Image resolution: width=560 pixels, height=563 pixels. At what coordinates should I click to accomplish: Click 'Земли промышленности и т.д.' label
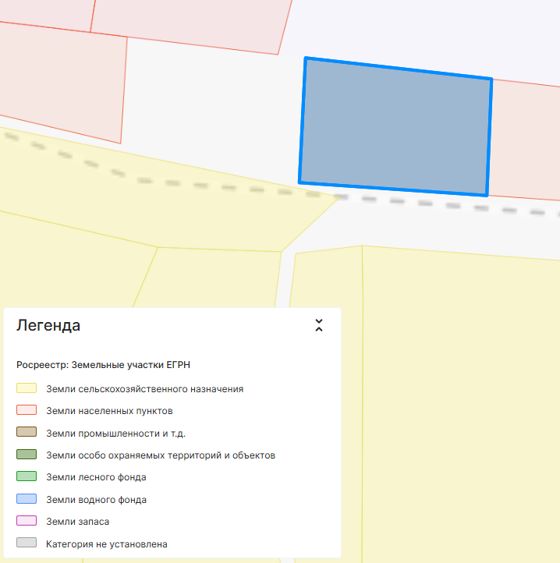(x=116, y=433)
